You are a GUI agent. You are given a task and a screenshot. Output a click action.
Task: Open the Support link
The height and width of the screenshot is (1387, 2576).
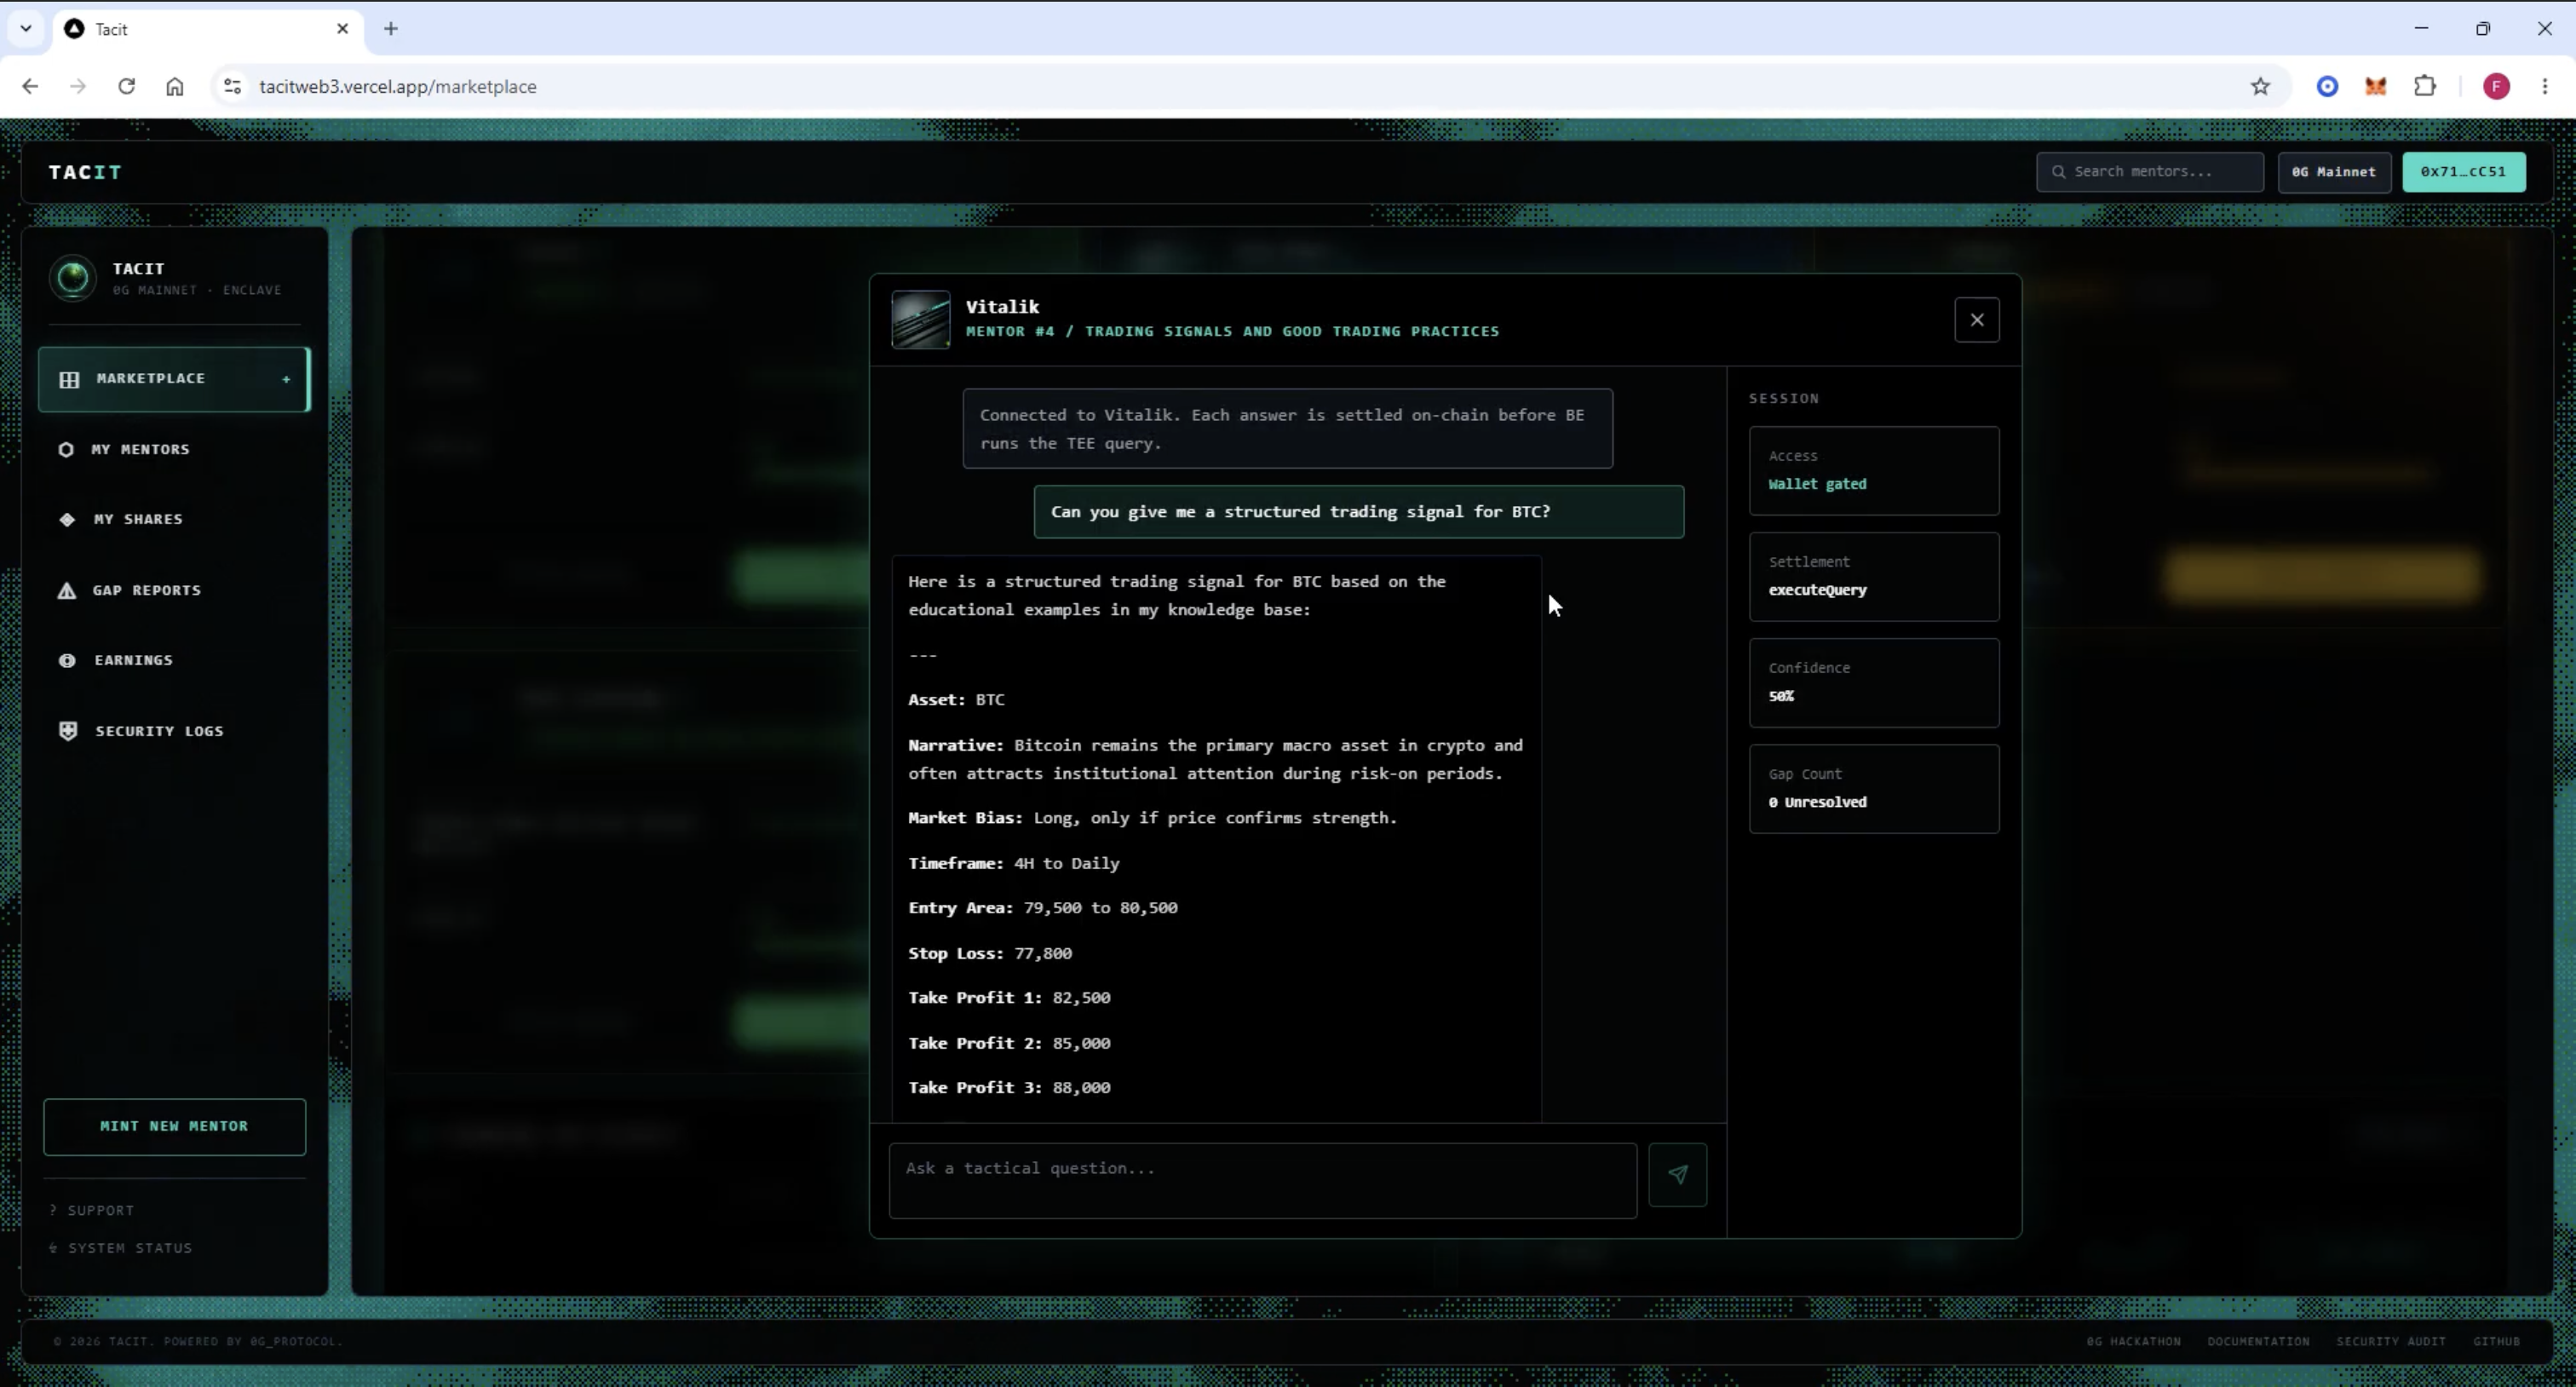coord(92,1211)
